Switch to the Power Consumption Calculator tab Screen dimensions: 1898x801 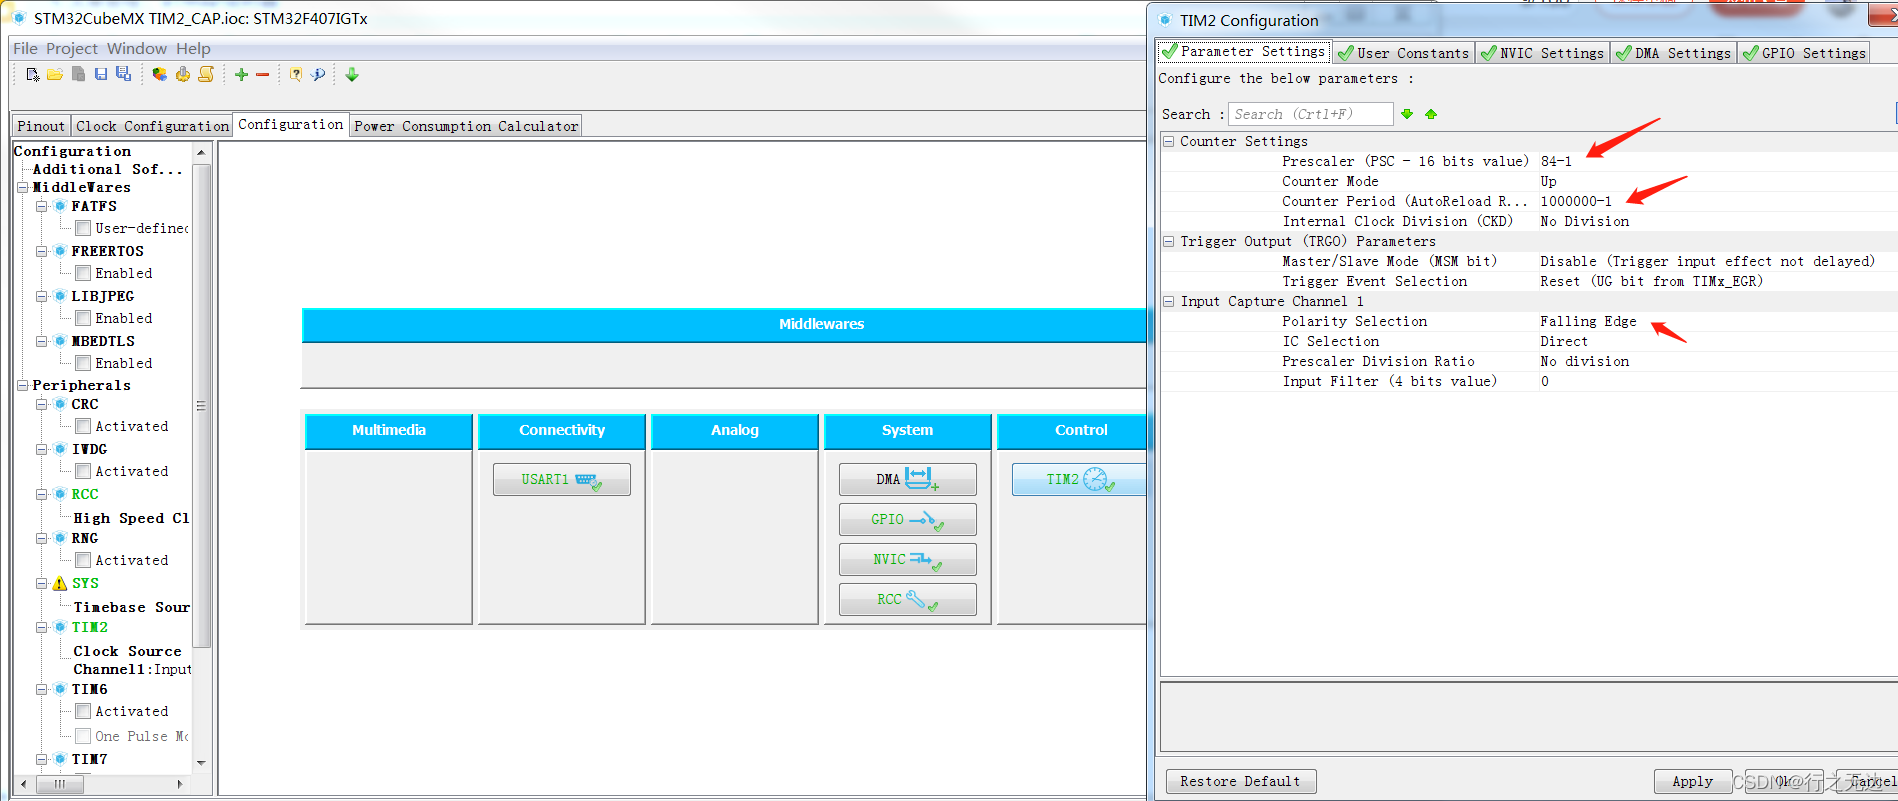(466, 126)
